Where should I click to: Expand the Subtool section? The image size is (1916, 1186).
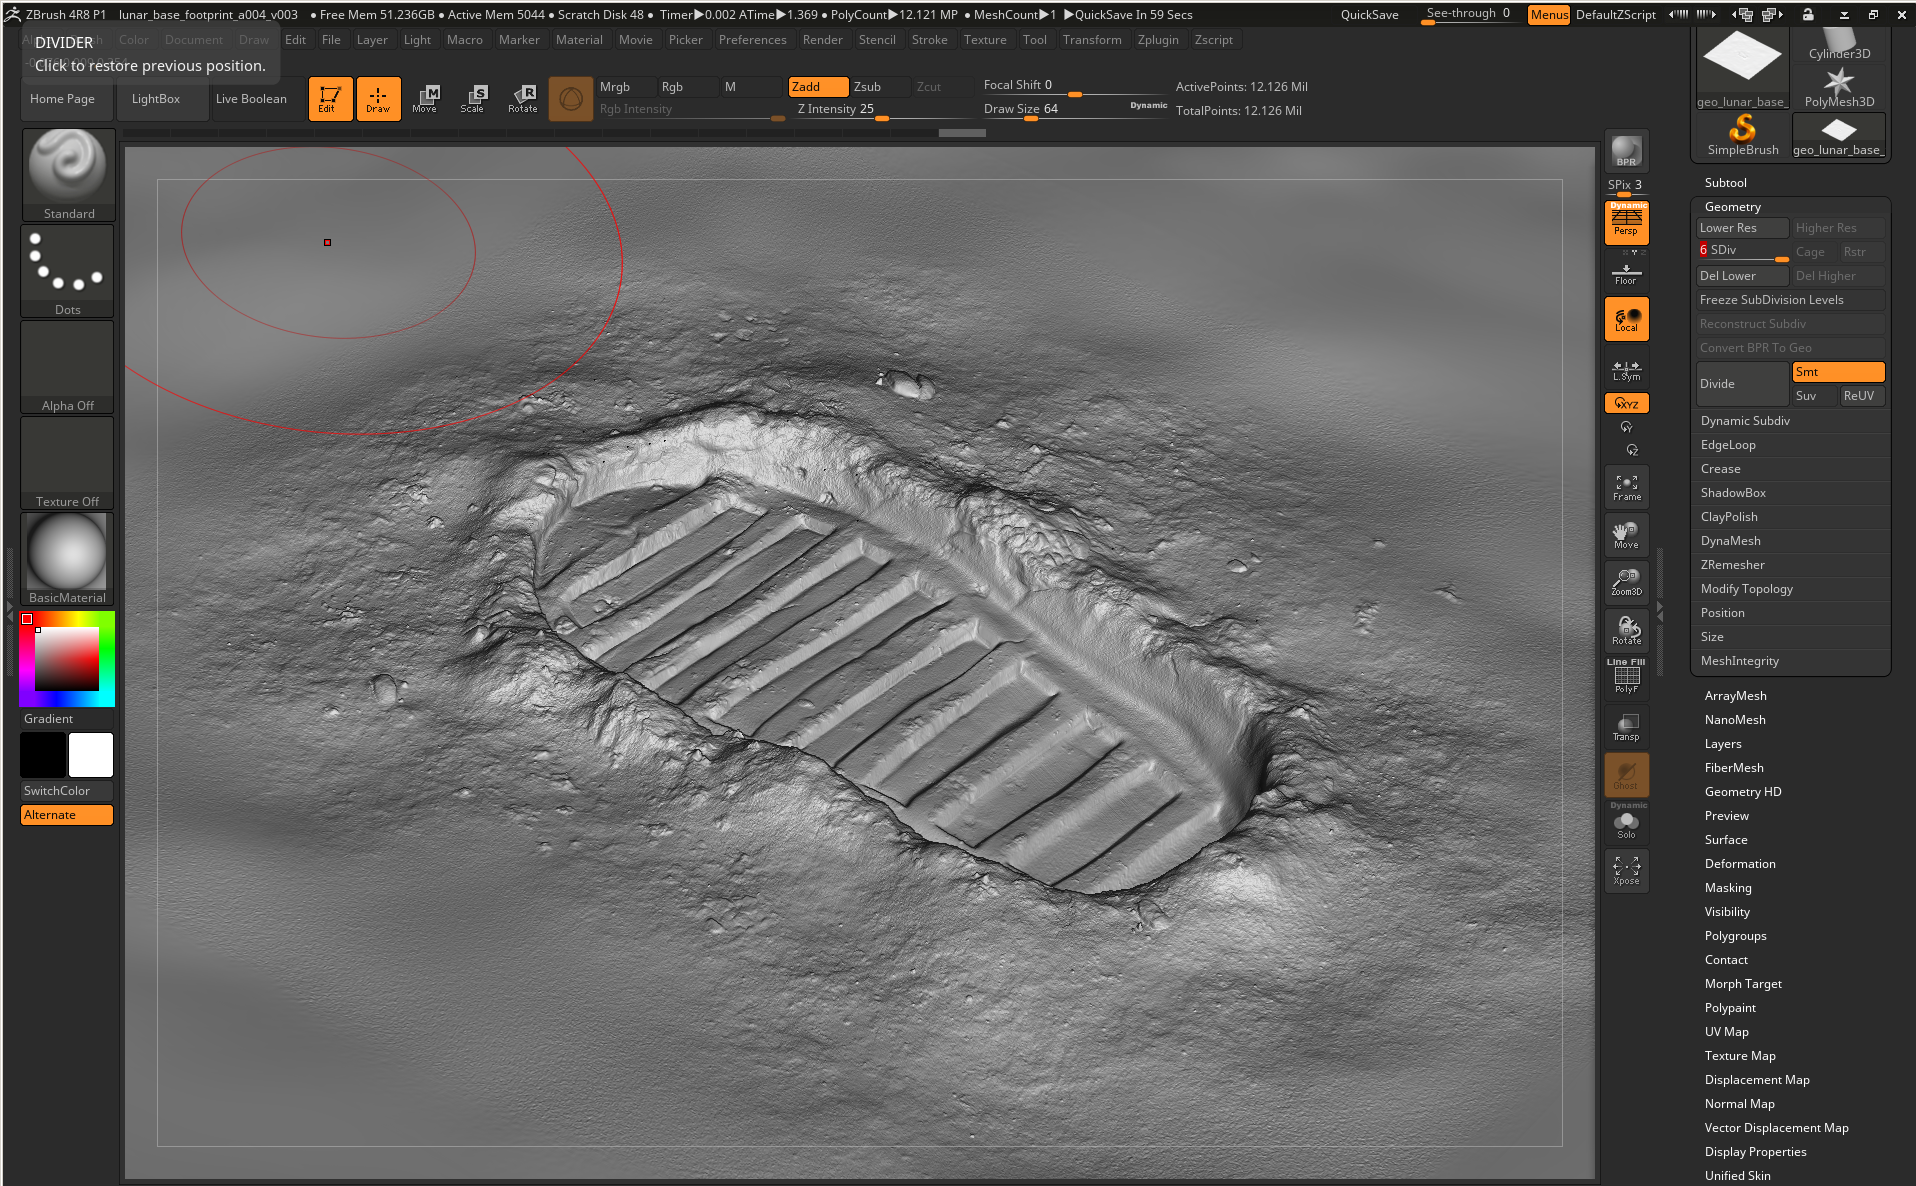tap(1726, 183)
